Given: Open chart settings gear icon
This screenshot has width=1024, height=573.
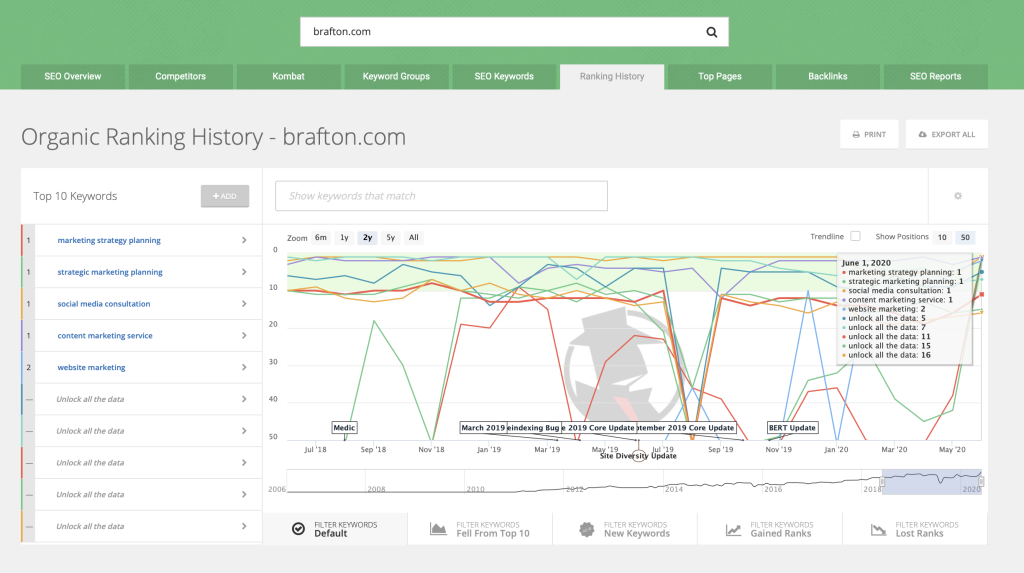Looking at the screenshot, I should [957, 196].
